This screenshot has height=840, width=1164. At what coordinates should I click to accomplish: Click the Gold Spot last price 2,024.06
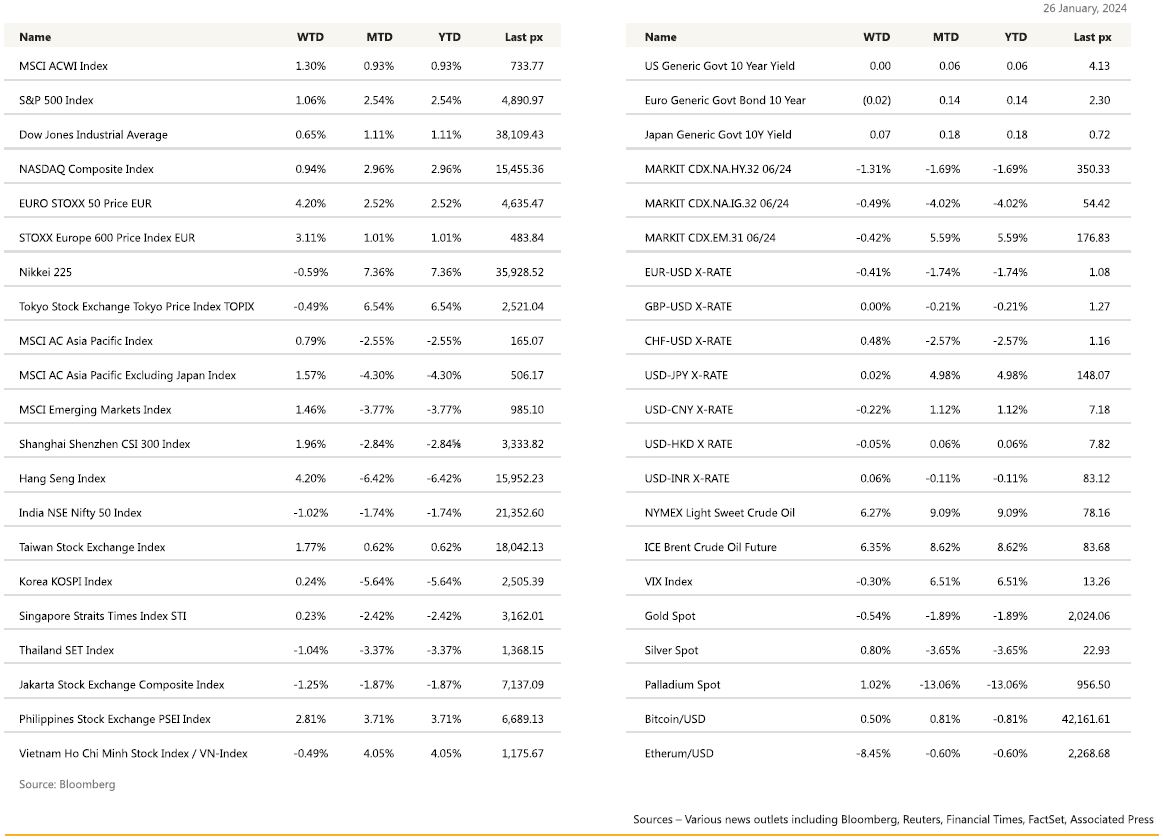pyautogui.click(x=1089, y=616)
